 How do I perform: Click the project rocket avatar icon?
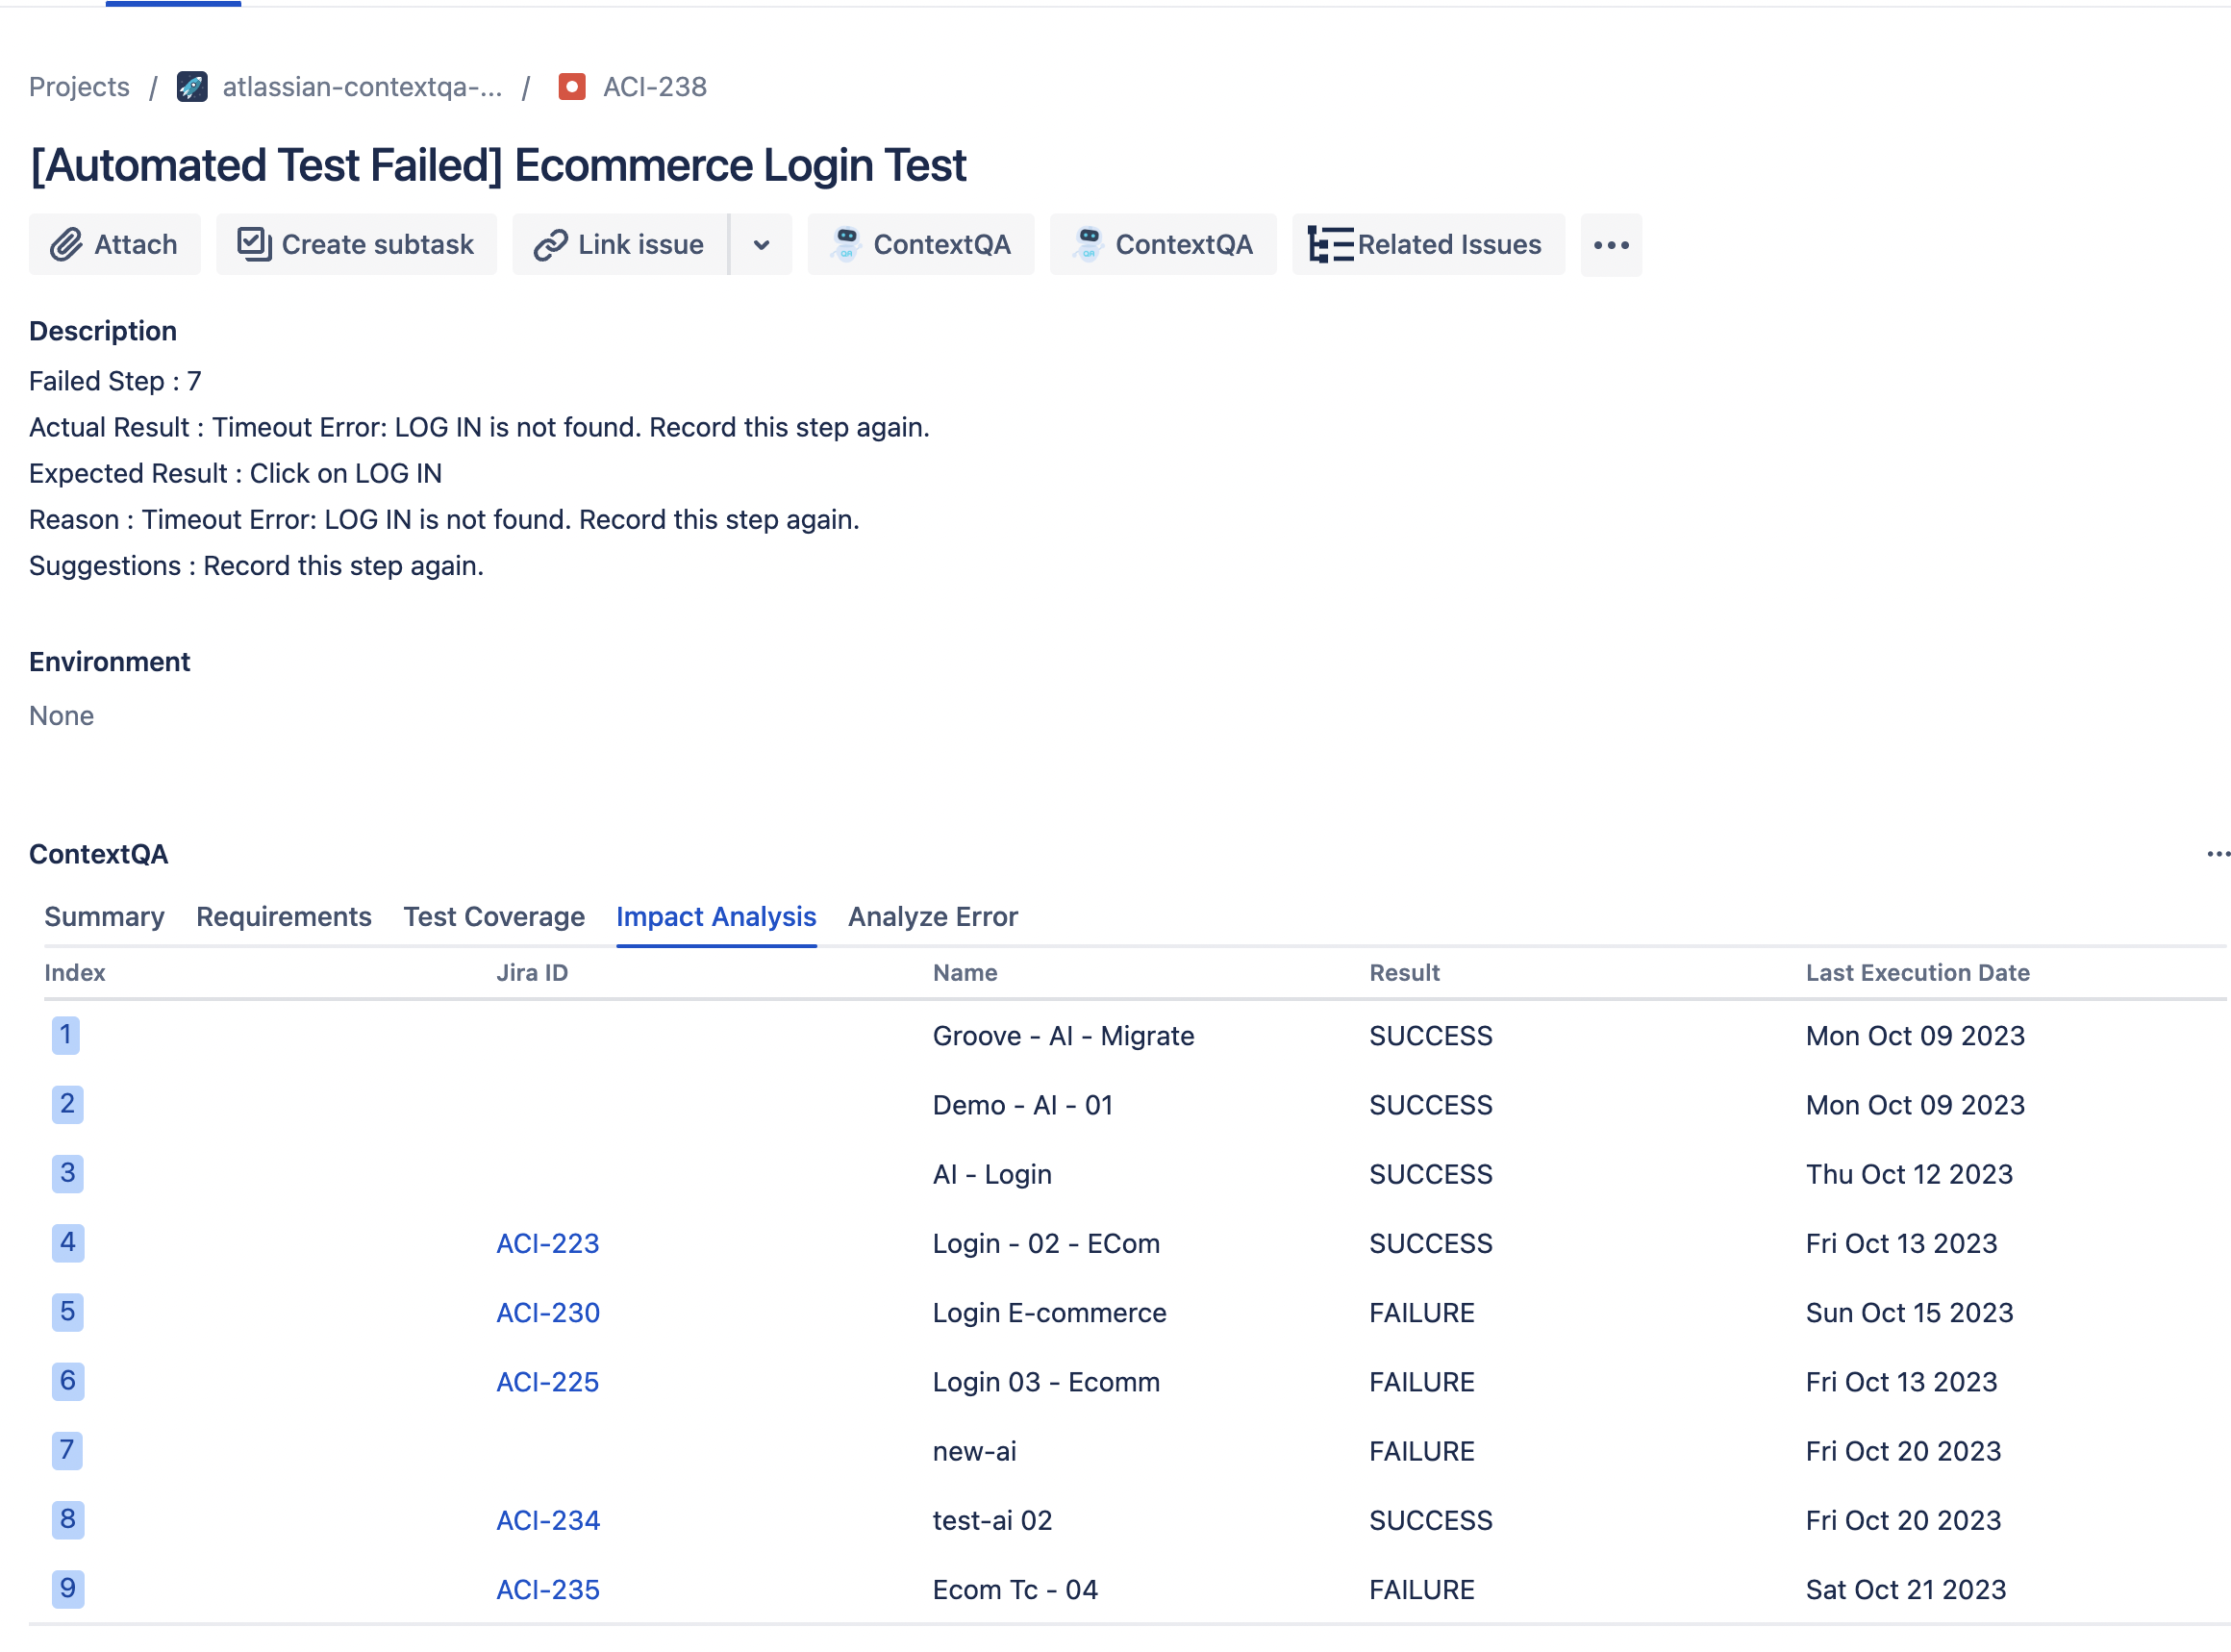(x=192, y=87)
